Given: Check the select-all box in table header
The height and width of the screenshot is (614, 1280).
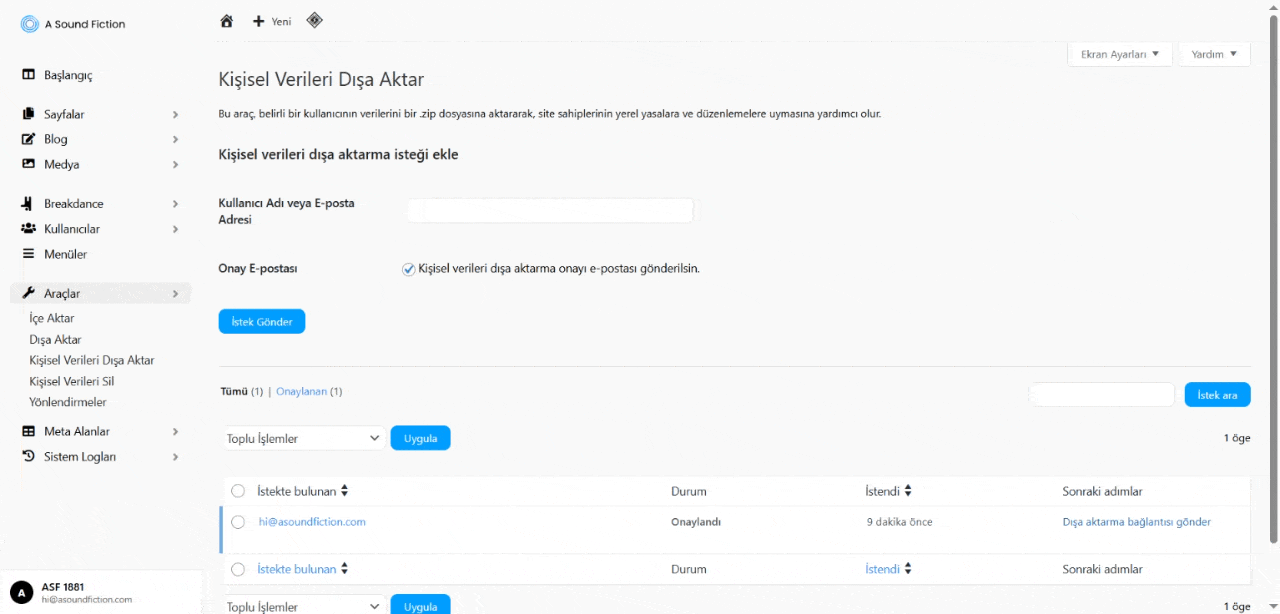Looking at the screenshot, I should pos(238,491).
